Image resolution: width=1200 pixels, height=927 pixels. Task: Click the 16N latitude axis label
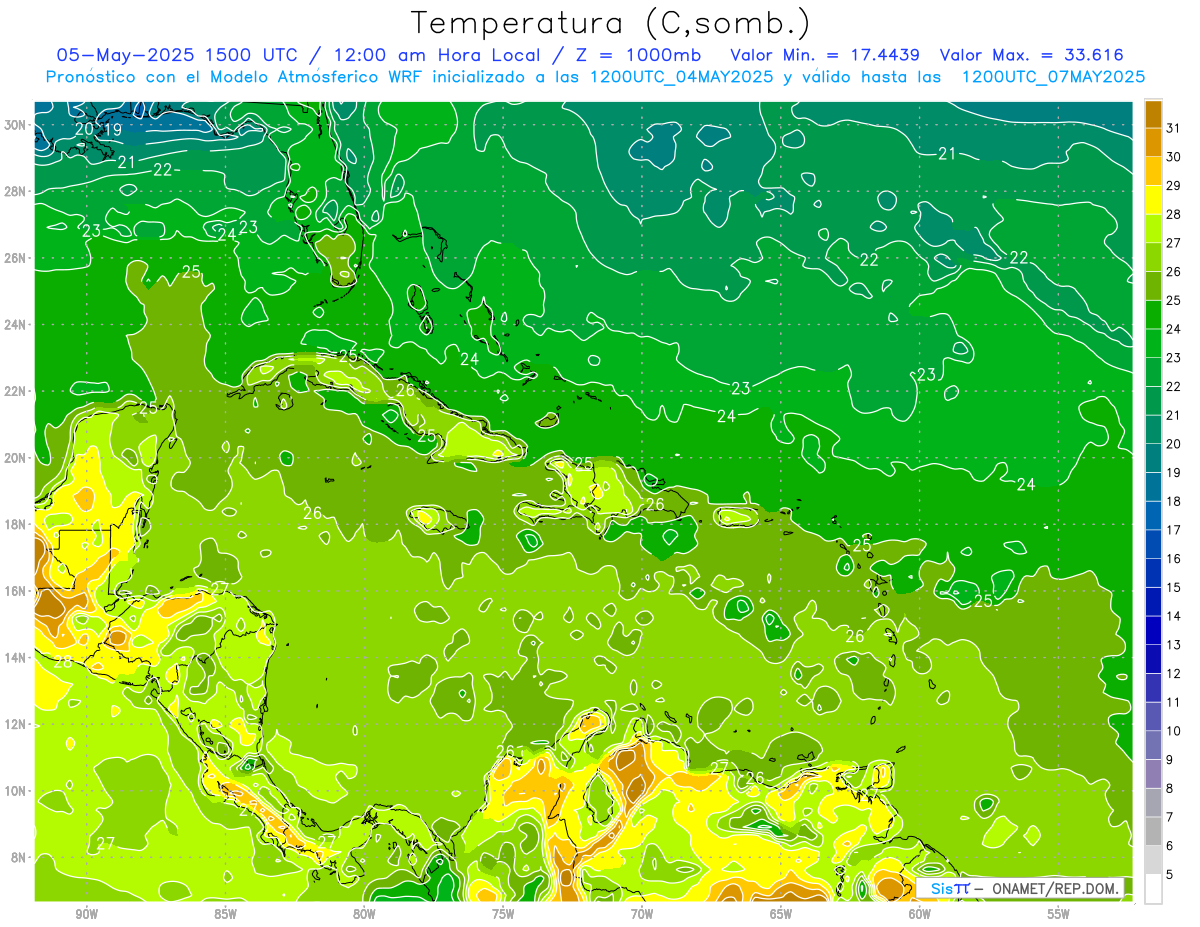click(16, 591)
